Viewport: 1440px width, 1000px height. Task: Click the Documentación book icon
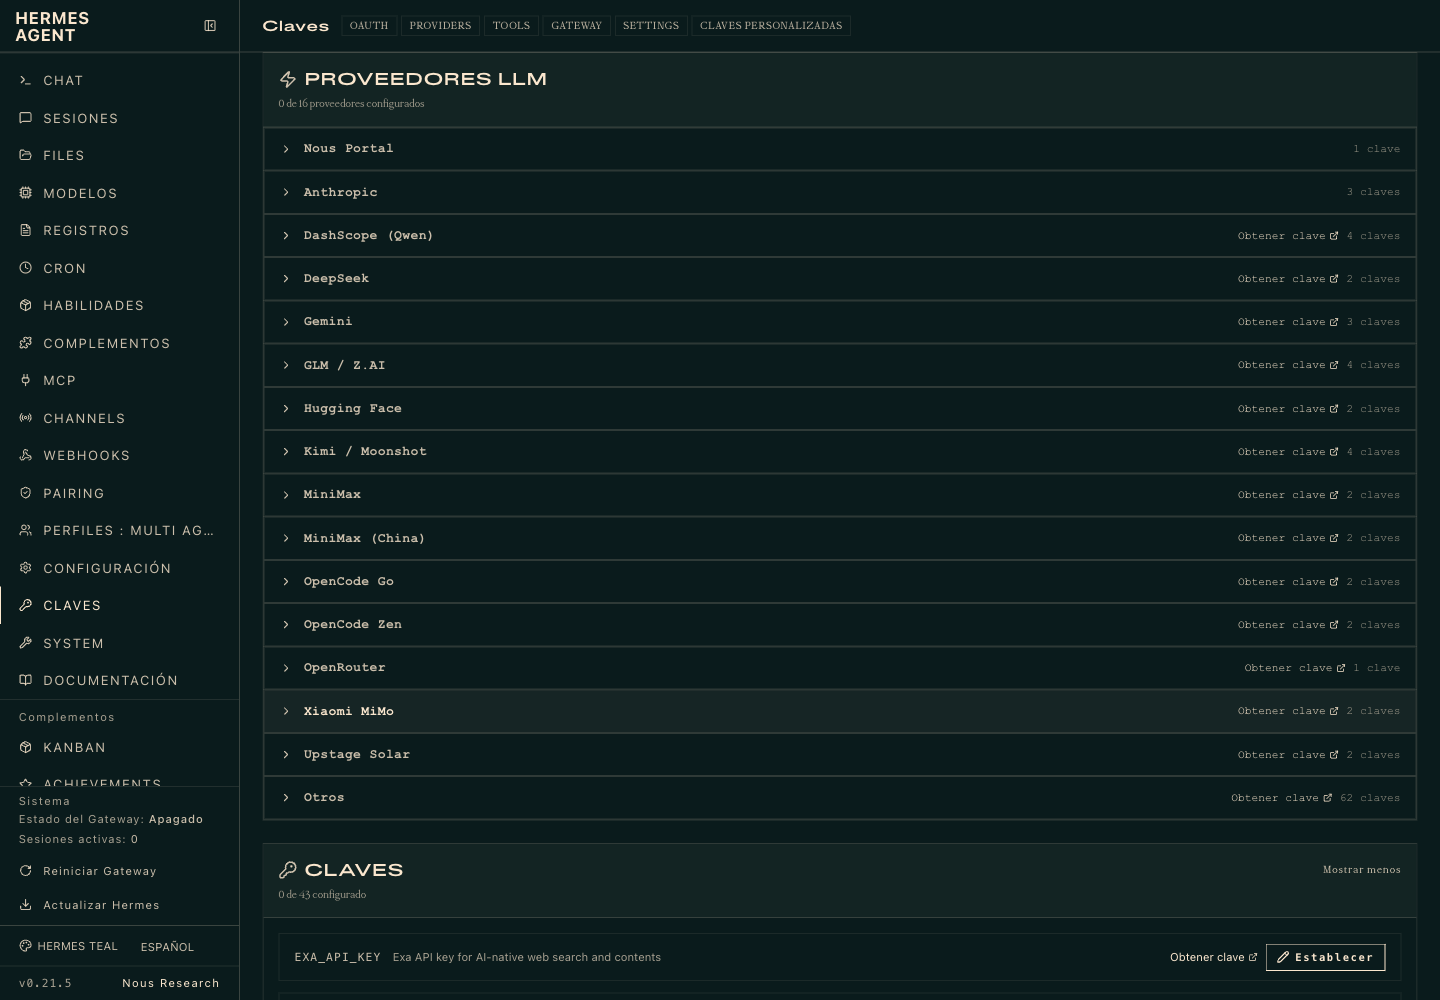26,680
